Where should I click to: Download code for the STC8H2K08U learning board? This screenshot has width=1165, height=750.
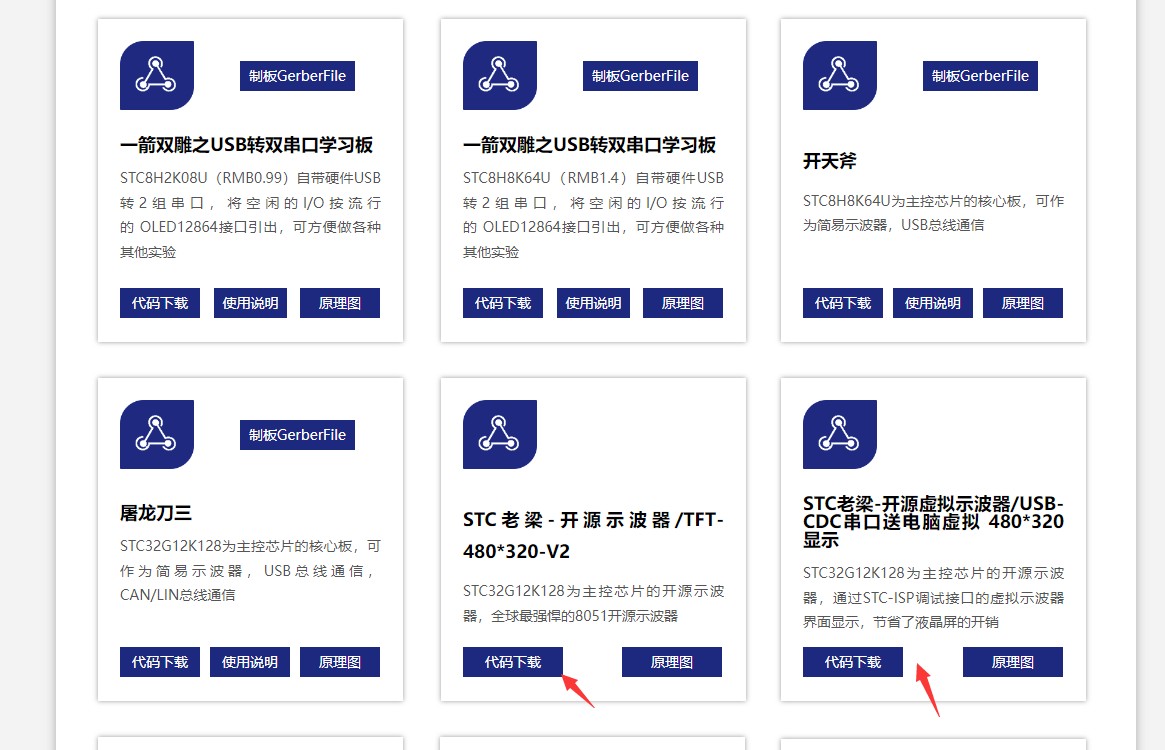click(x=160, y=303)
